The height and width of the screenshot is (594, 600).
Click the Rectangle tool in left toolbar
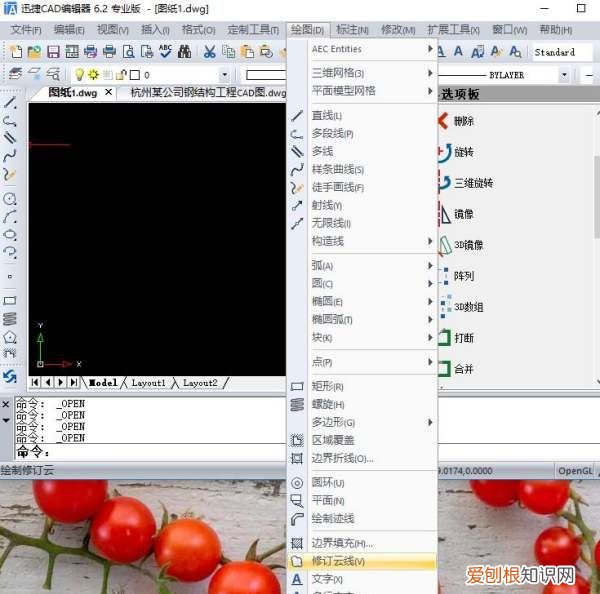tap(10, 300)
